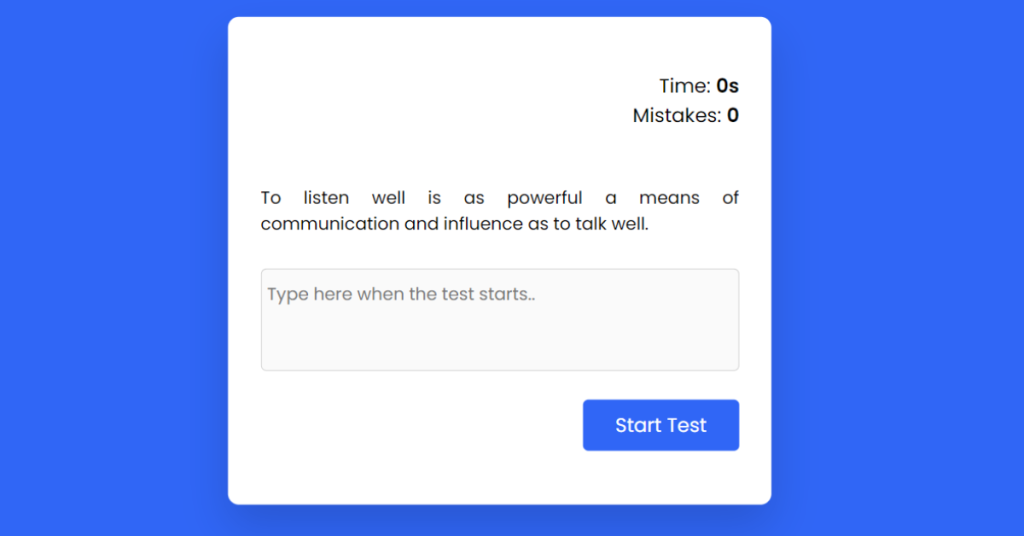
Task: Click the Time label
Action: 685,86
